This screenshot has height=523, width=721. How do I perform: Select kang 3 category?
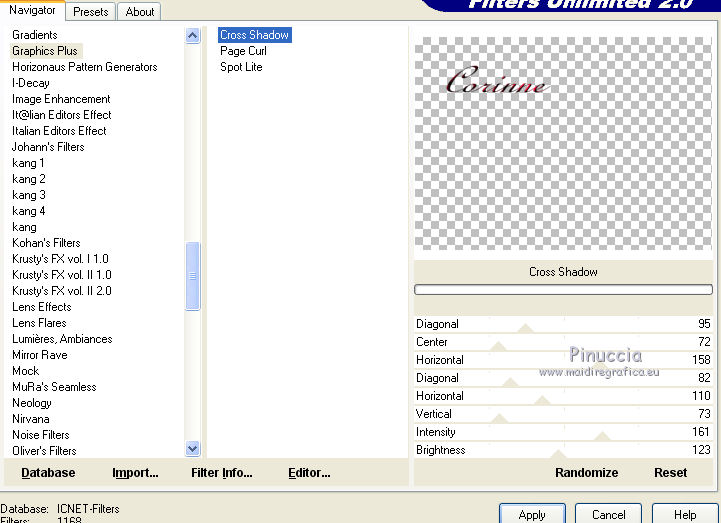click(x=29, y=195)
